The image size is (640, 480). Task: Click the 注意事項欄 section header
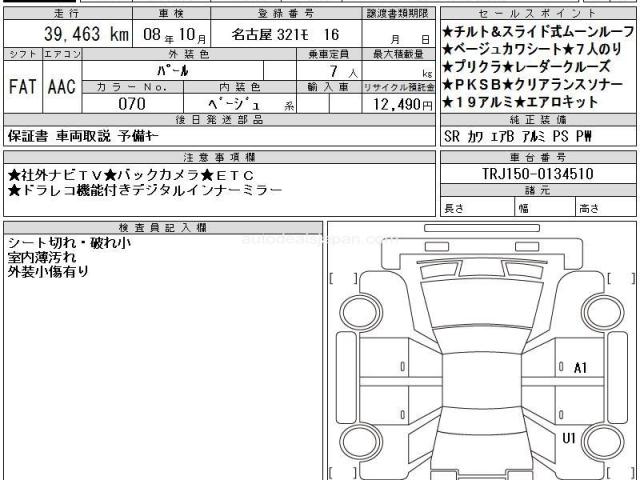tap(218, 157)
